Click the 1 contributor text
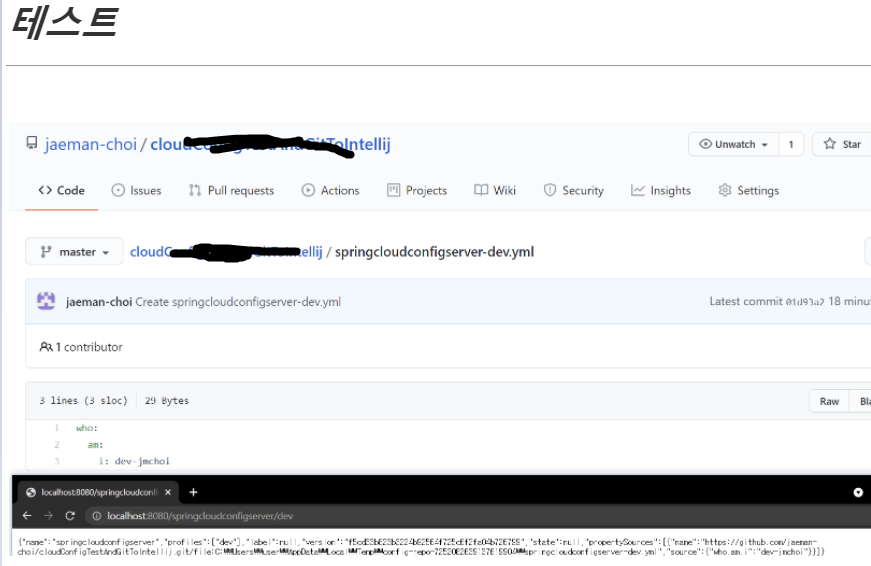 [89, 347]
